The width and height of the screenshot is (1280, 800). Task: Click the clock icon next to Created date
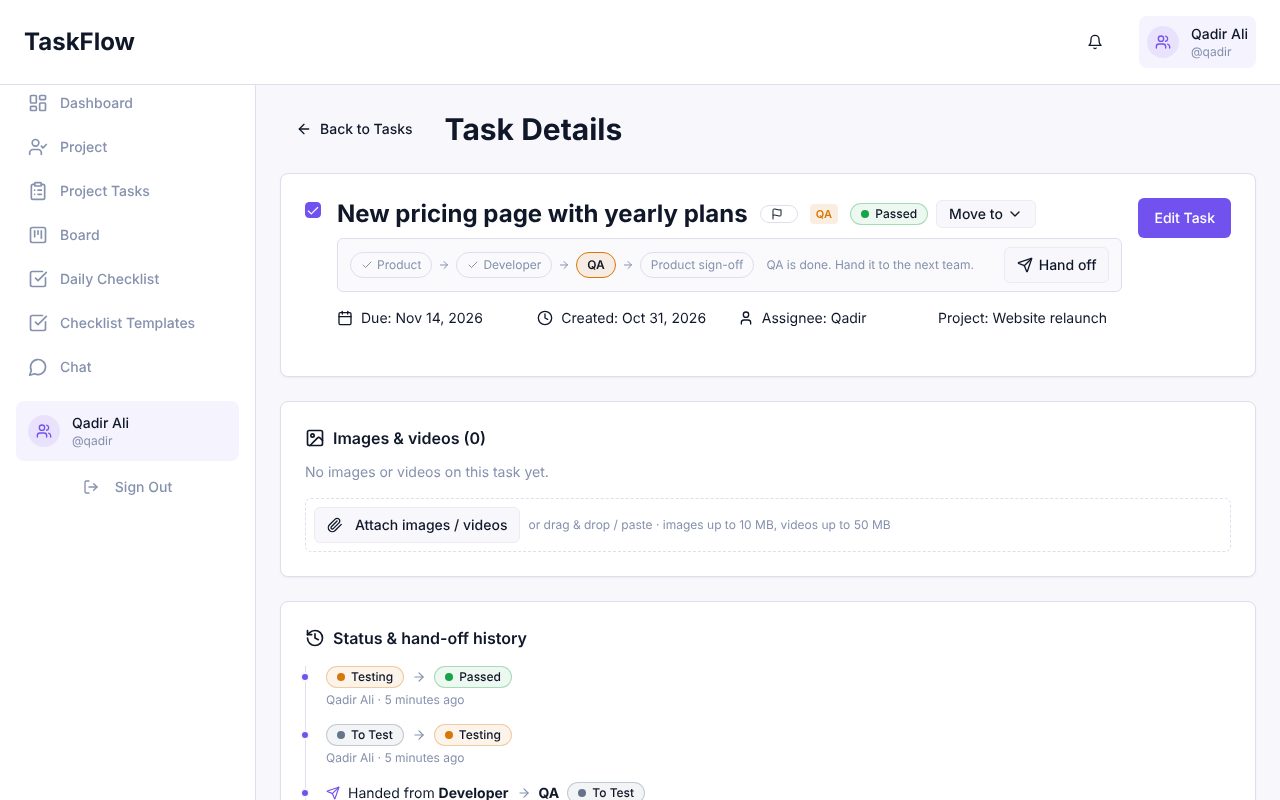coord(545,318)
